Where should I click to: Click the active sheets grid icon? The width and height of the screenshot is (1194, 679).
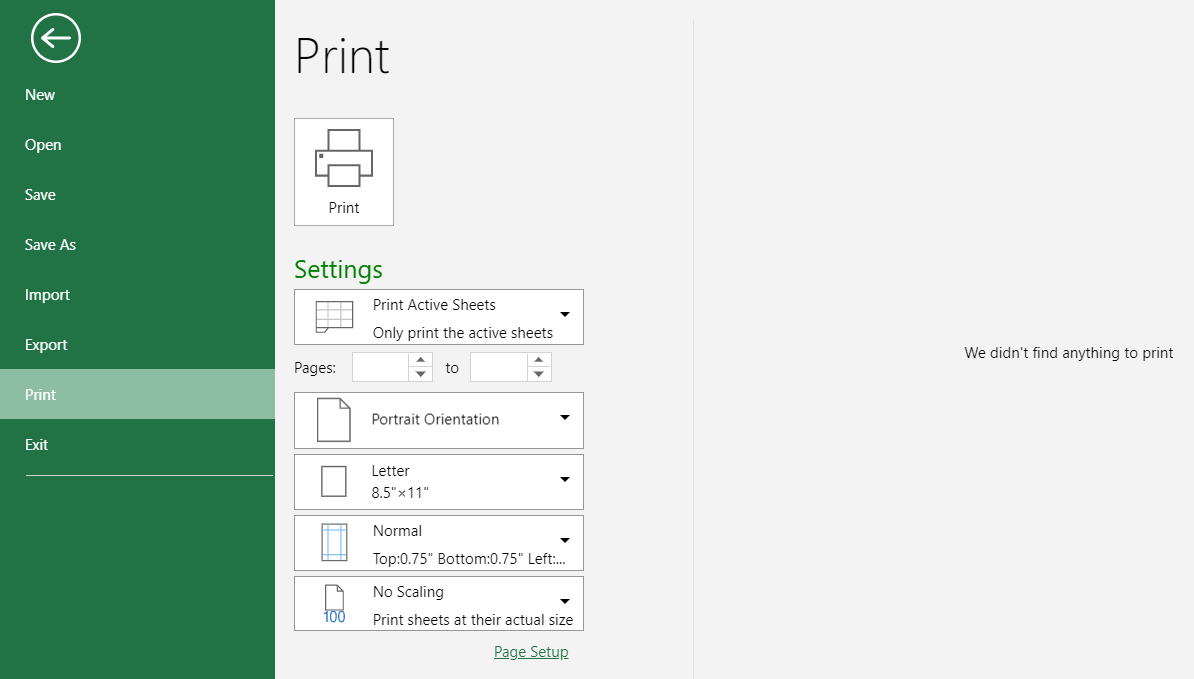(x=334, y=317)
